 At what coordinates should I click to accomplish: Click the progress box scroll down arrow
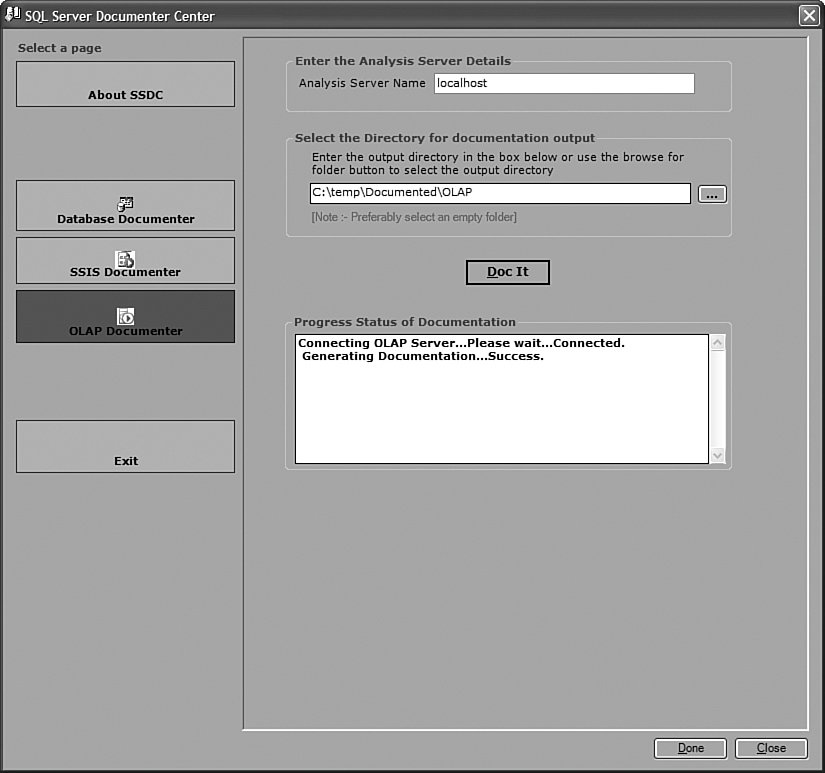717,455
